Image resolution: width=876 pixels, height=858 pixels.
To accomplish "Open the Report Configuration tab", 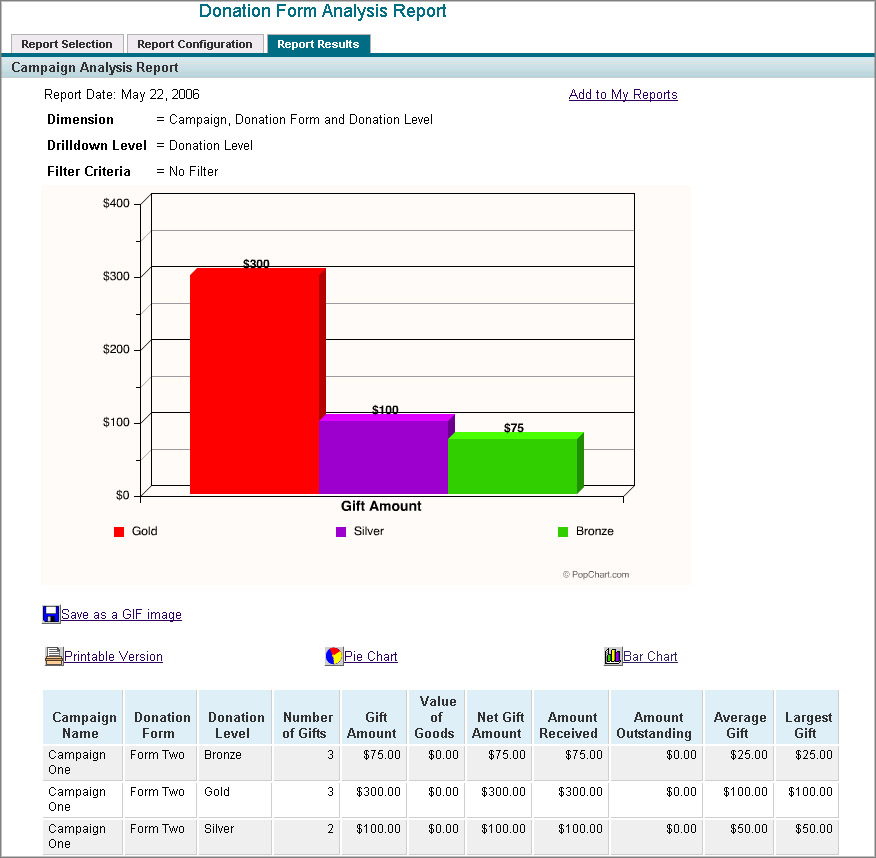I will [x=195, y=44].
